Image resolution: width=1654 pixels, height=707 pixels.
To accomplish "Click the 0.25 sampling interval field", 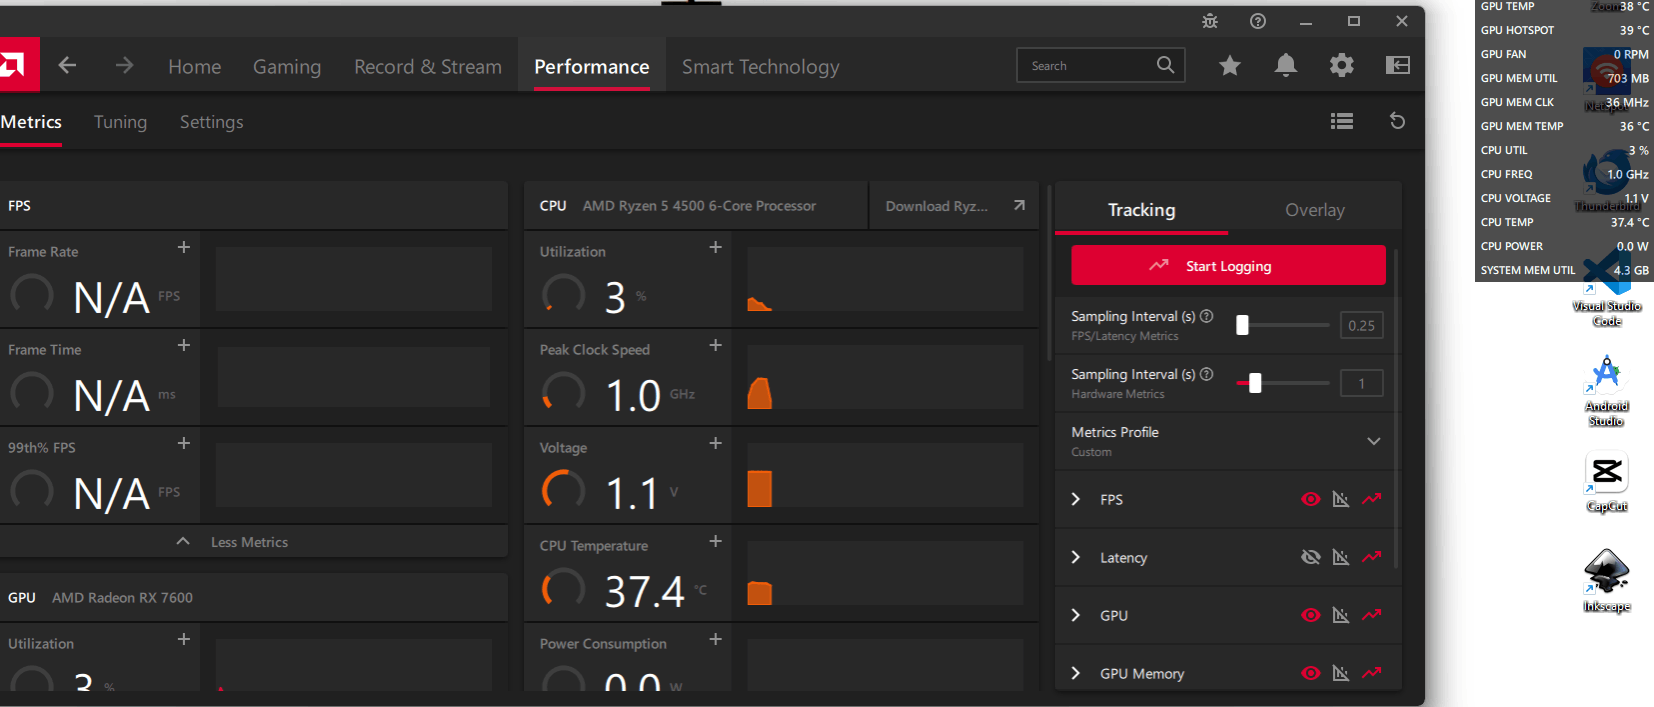I will 1361,325.
